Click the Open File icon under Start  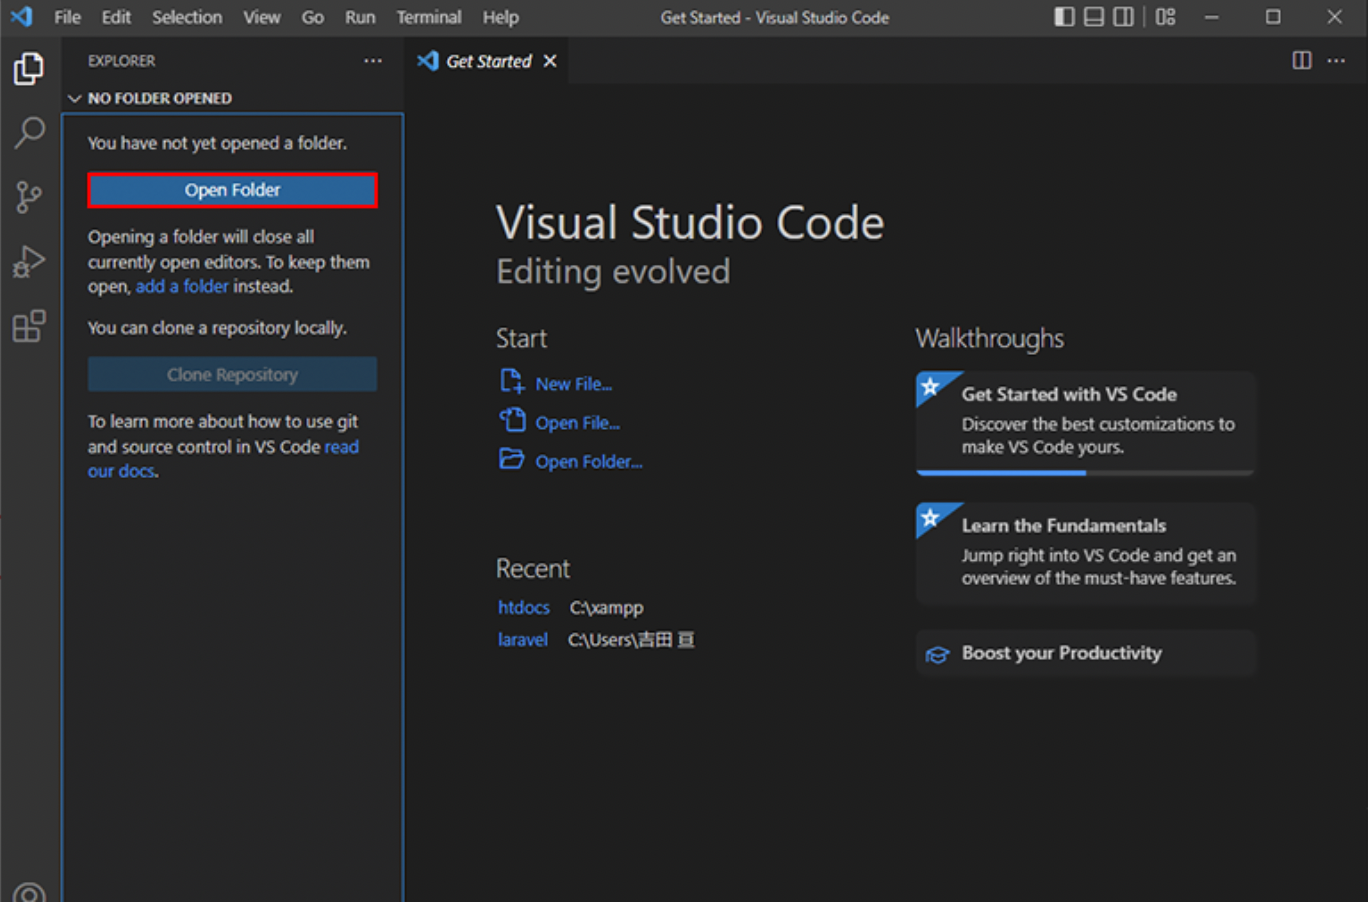(x=512, y=420)
